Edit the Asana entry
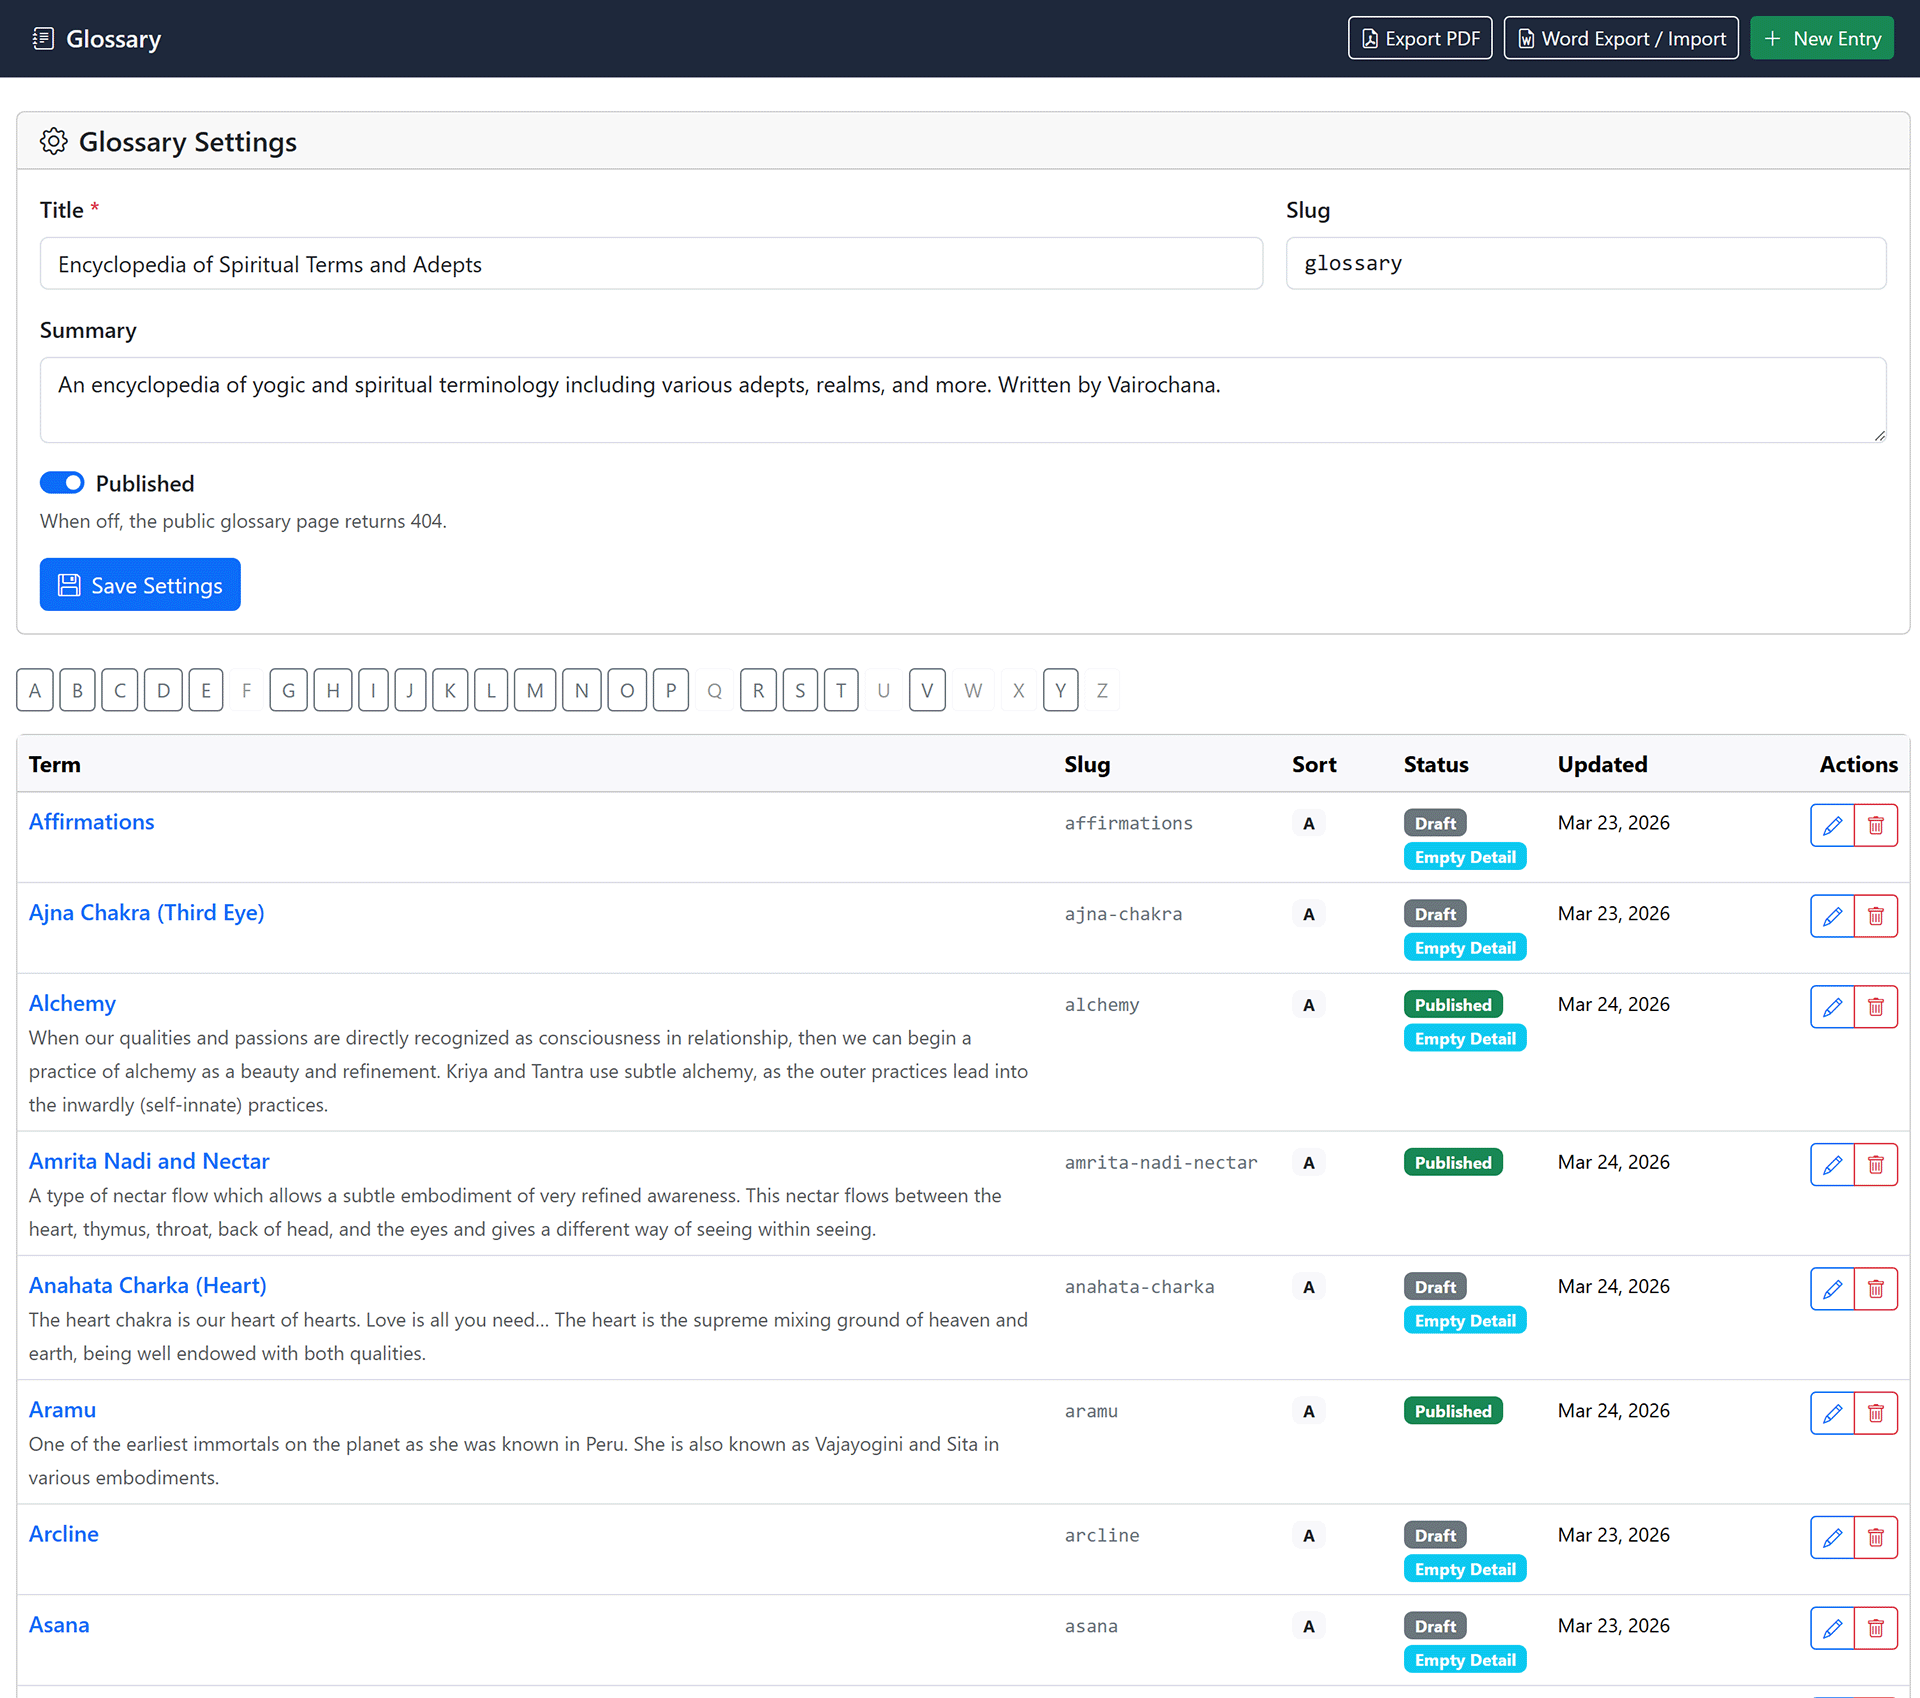1920x1698 pixels. 1832,1629
